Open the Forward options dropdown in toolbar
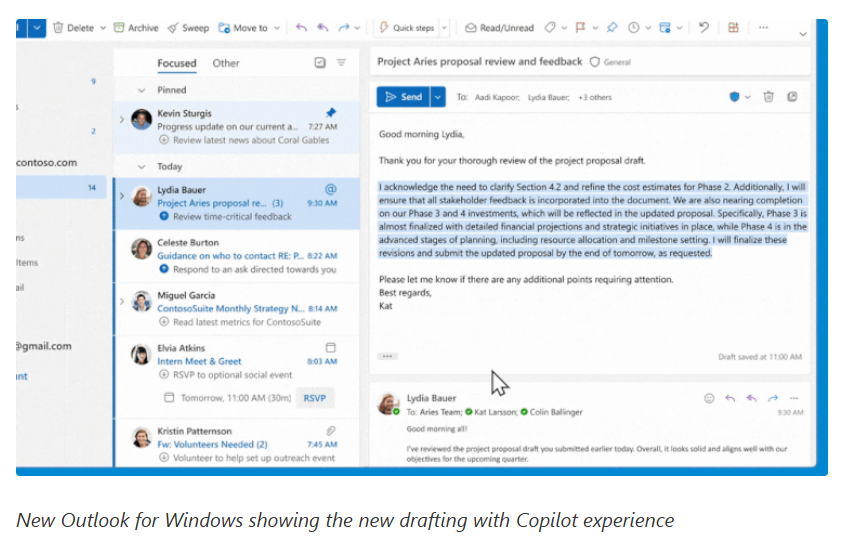Viewport: 841px width, 545px height. [357, 28]
